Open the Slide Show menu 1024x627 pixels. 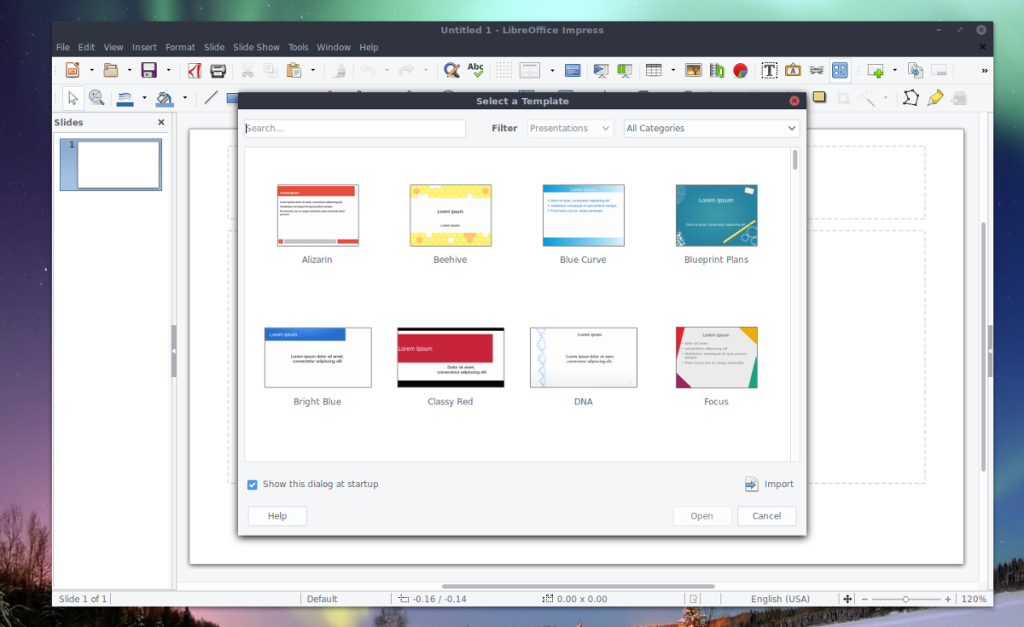(x=256, y=46)
